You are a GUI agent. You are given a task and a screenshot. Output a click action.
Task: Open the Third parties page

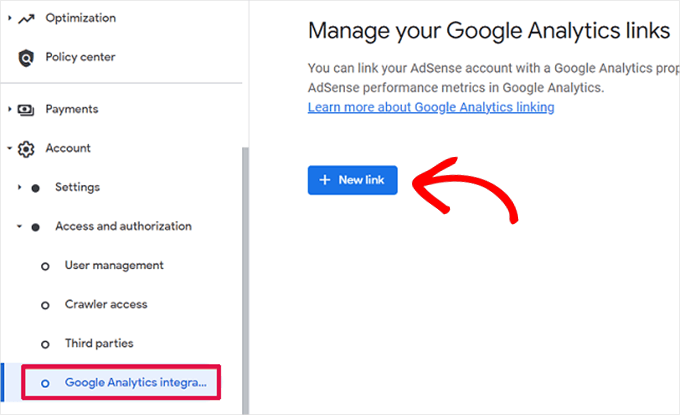99,343
